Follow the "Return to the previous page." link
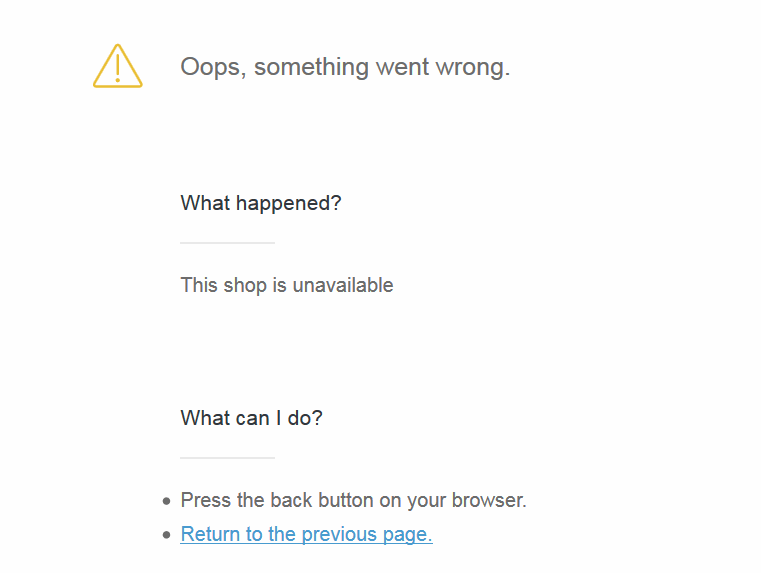This screenshot has height=573, width=761. coord(306,535)
